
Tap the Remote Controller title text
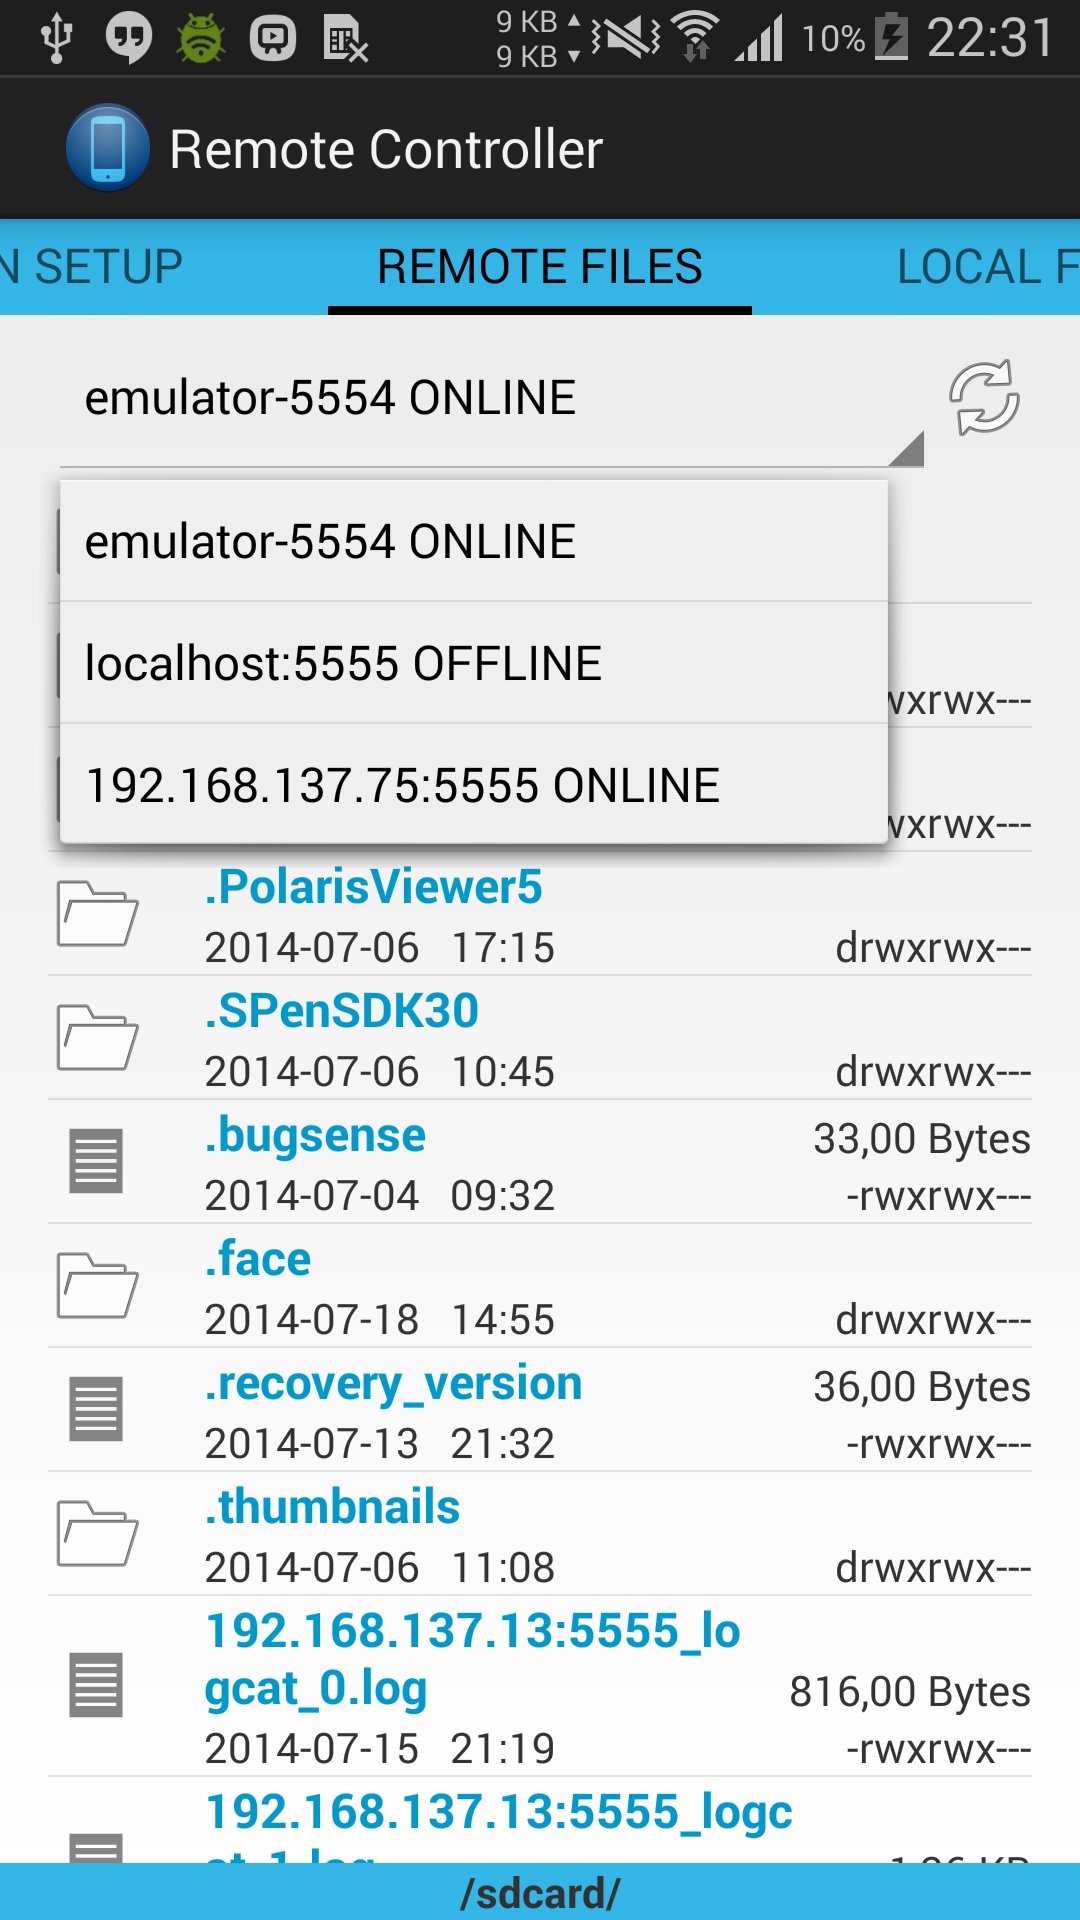point(386,150)
